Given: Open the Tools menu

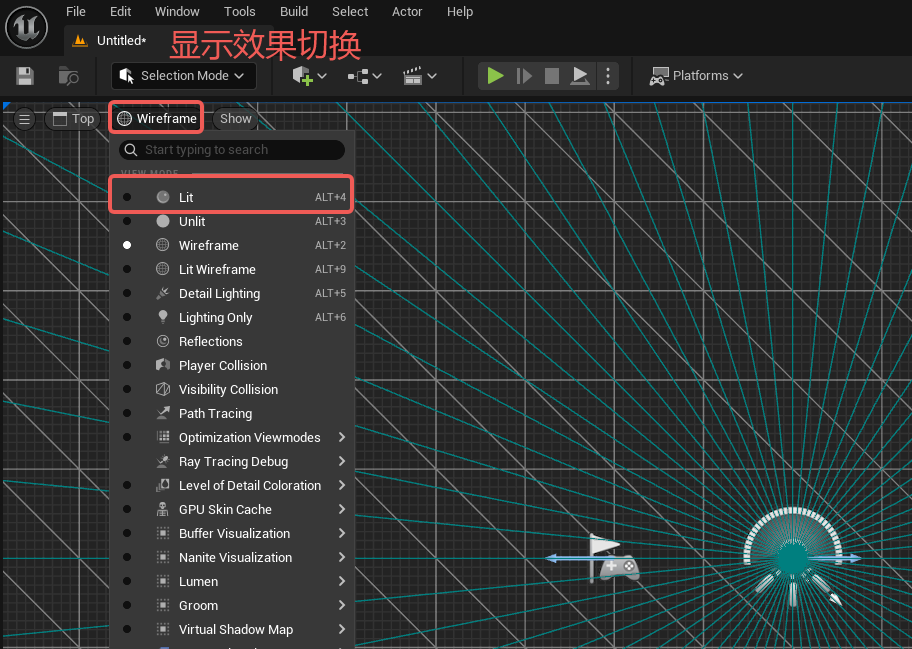Looking at the screenshot, I should 240,12.
